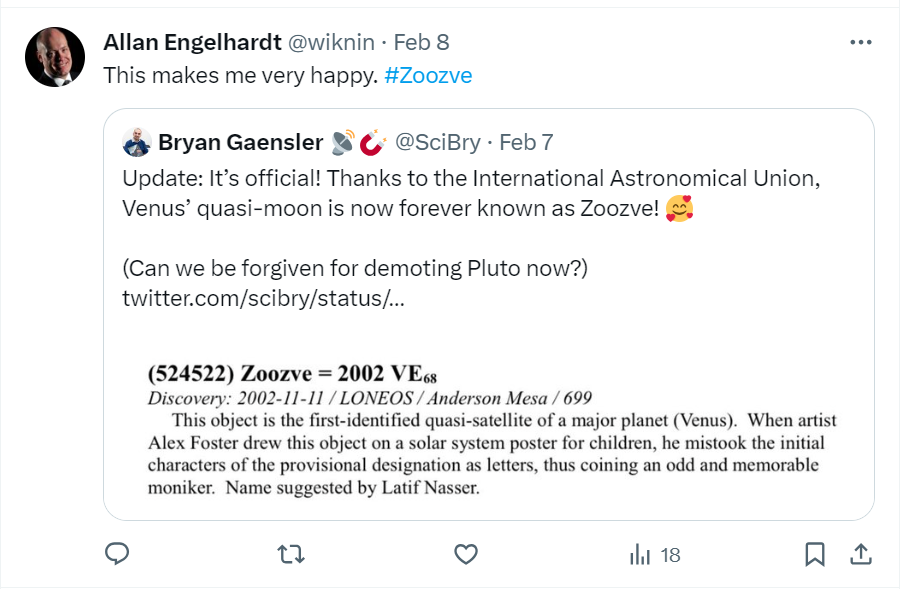This screenshot has height=589, width=900.
Task: Open the Feb 8 timestamp link
Action: click(x=421, y=42)
